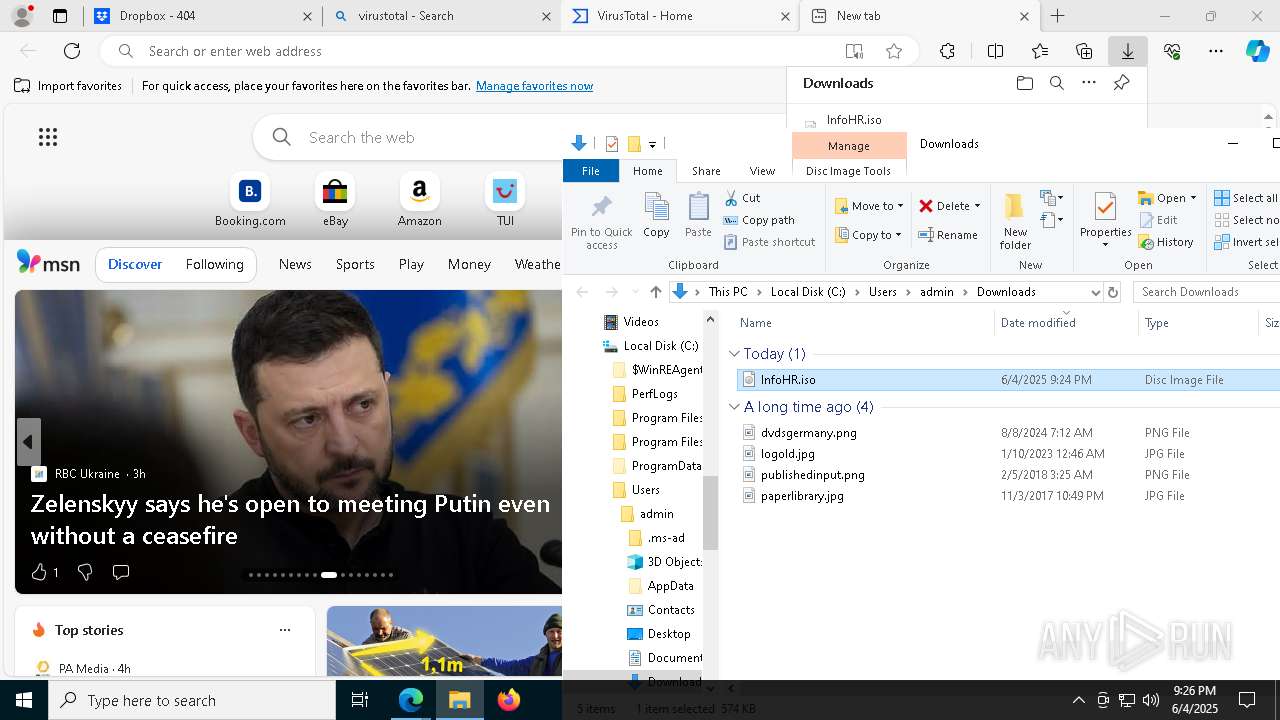
Task: Go up one folder level arrow
Action: click(x=655, y=292)
